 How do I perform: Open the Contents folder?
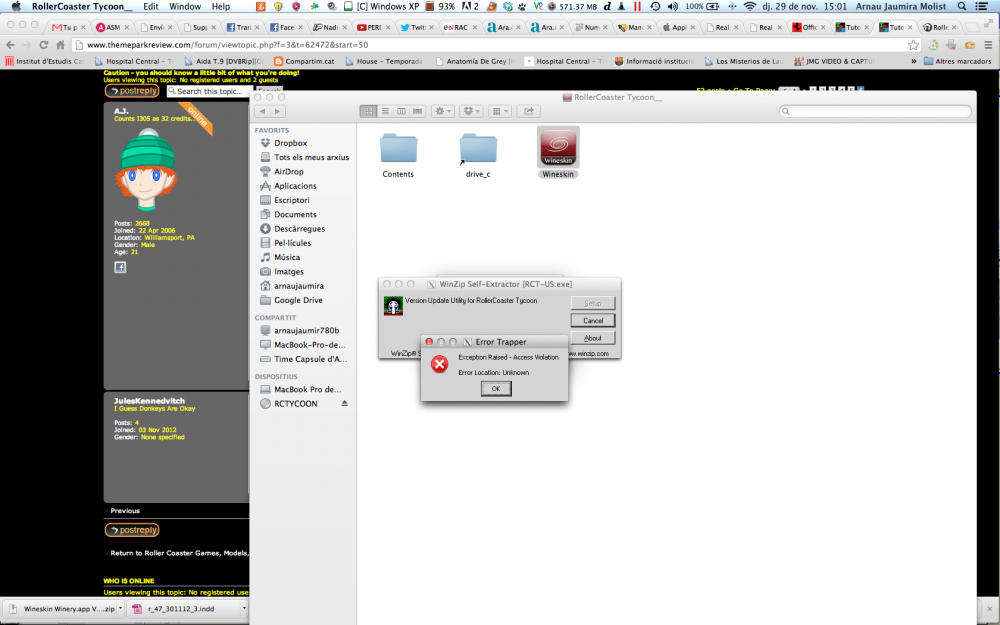398,148
